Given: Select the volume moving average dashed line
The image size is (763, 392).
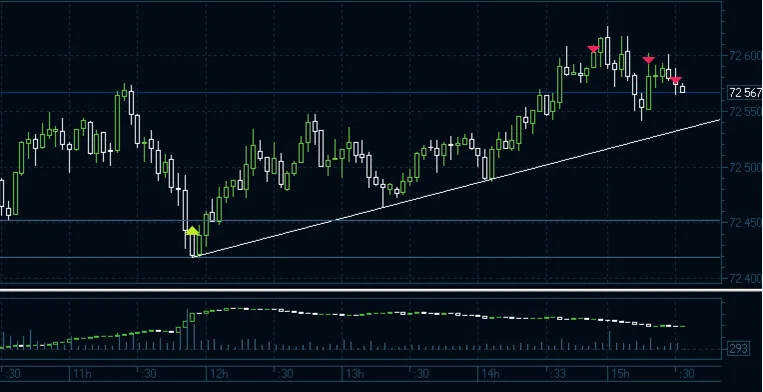Looking at the screenshot, I should tap(343, 327).
